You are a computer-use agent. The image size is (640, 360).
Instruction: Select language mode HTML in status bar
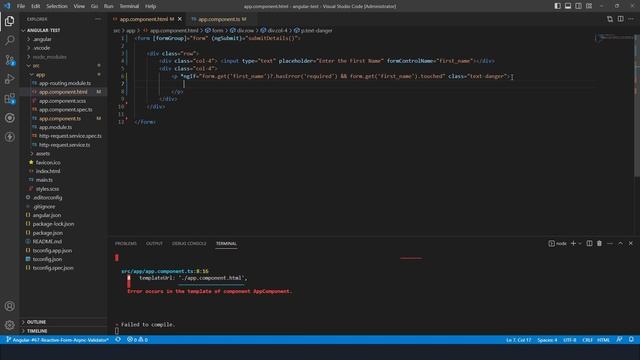coord(603,340)
